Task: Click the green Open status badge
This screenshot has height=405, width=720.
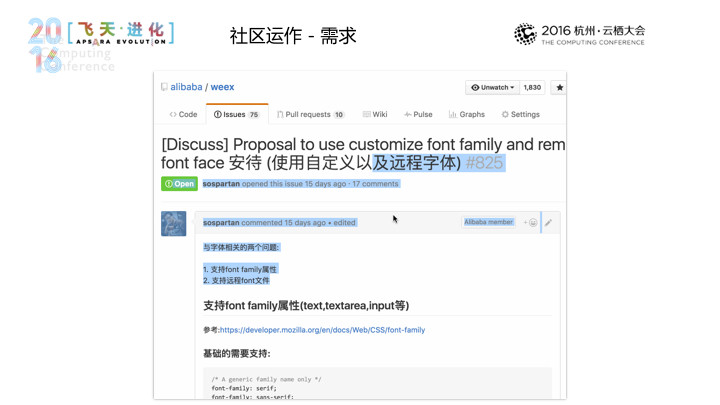Action: click(x=179, y=184)
